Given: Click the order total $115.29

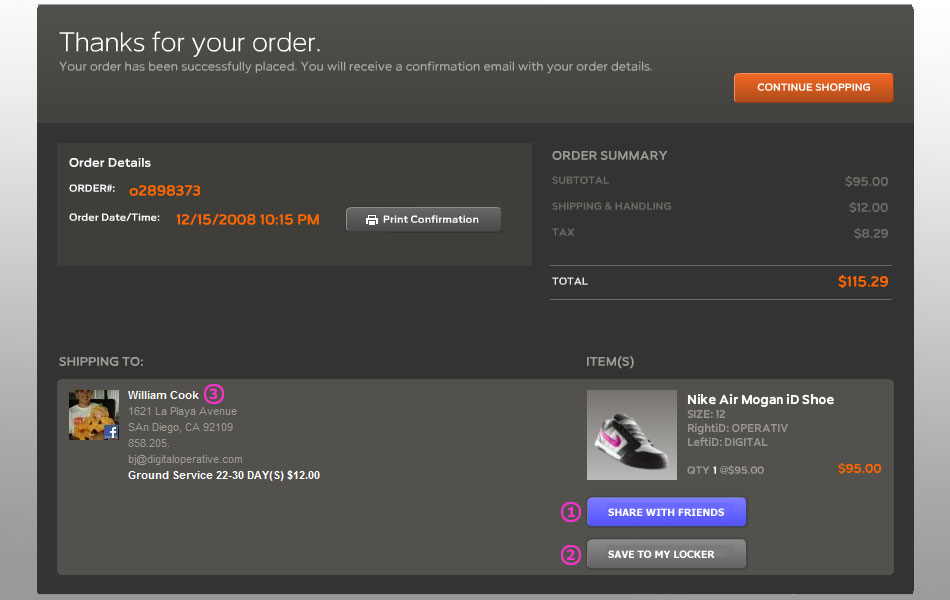Looking at the screenshot, I should point(863,281).
